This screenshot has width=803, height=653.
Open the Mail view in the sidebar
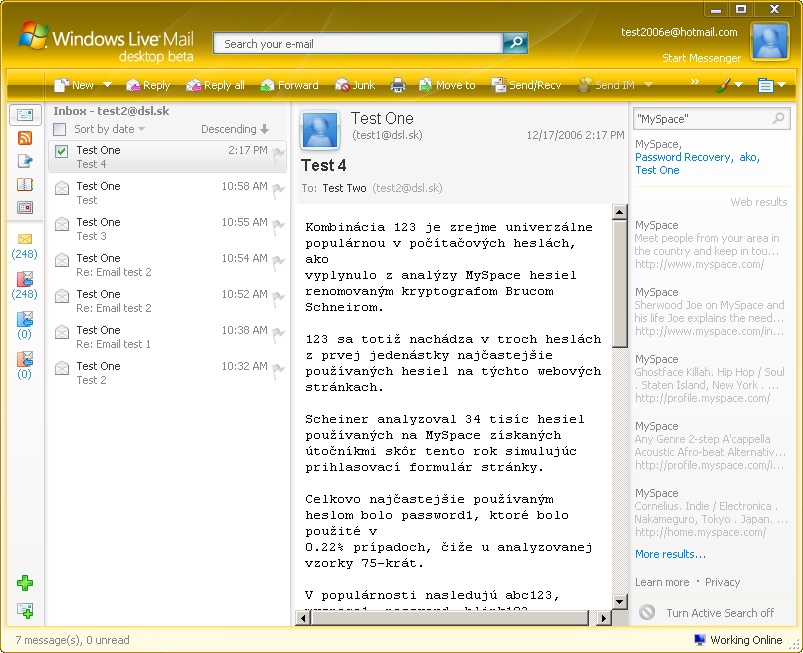click(25, 115)
